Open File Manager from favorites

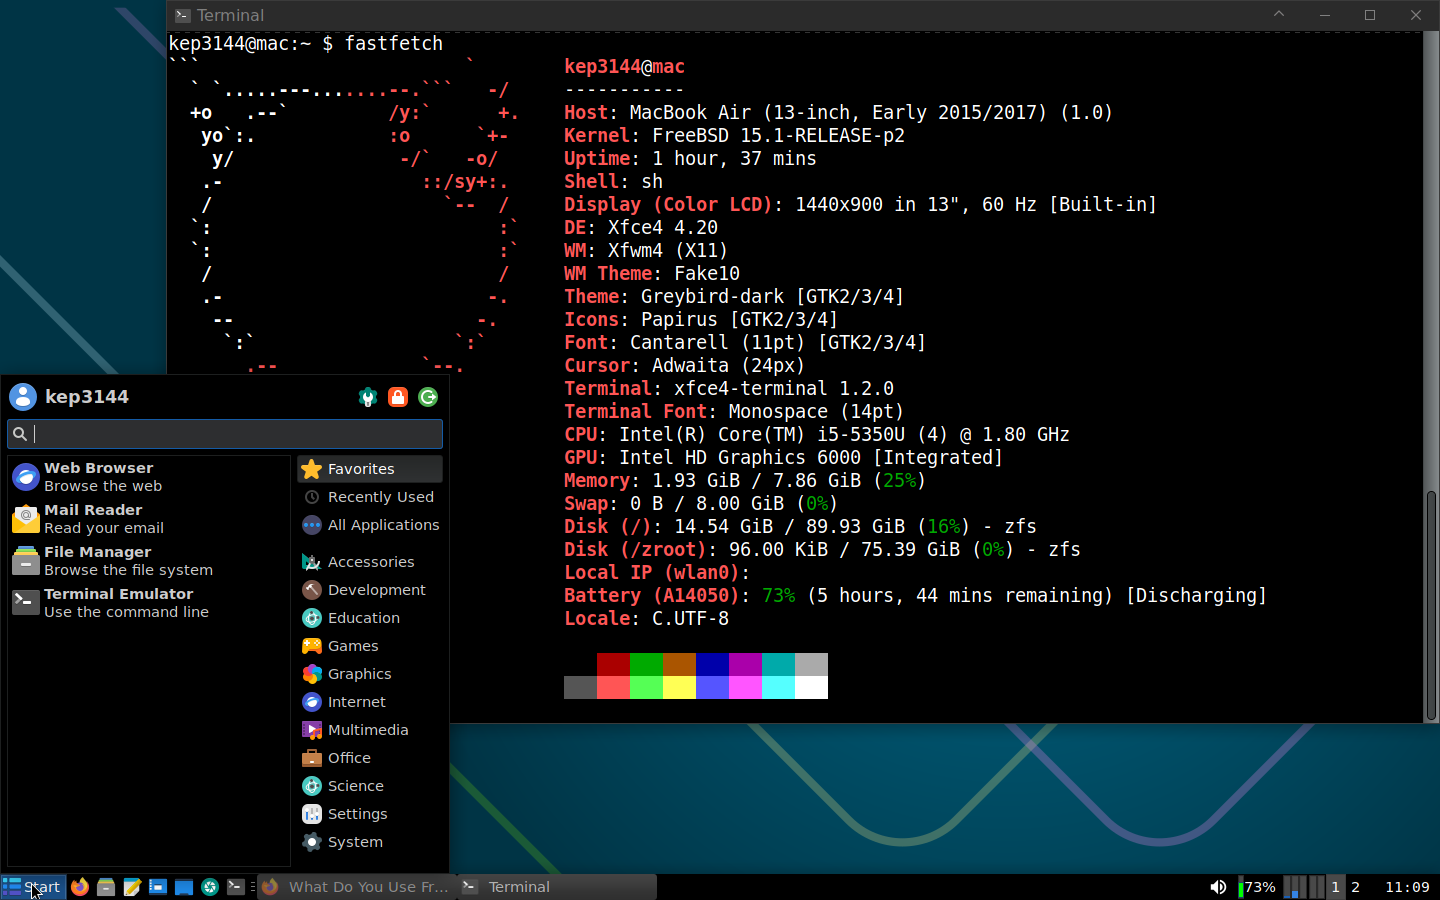(148, 561)
